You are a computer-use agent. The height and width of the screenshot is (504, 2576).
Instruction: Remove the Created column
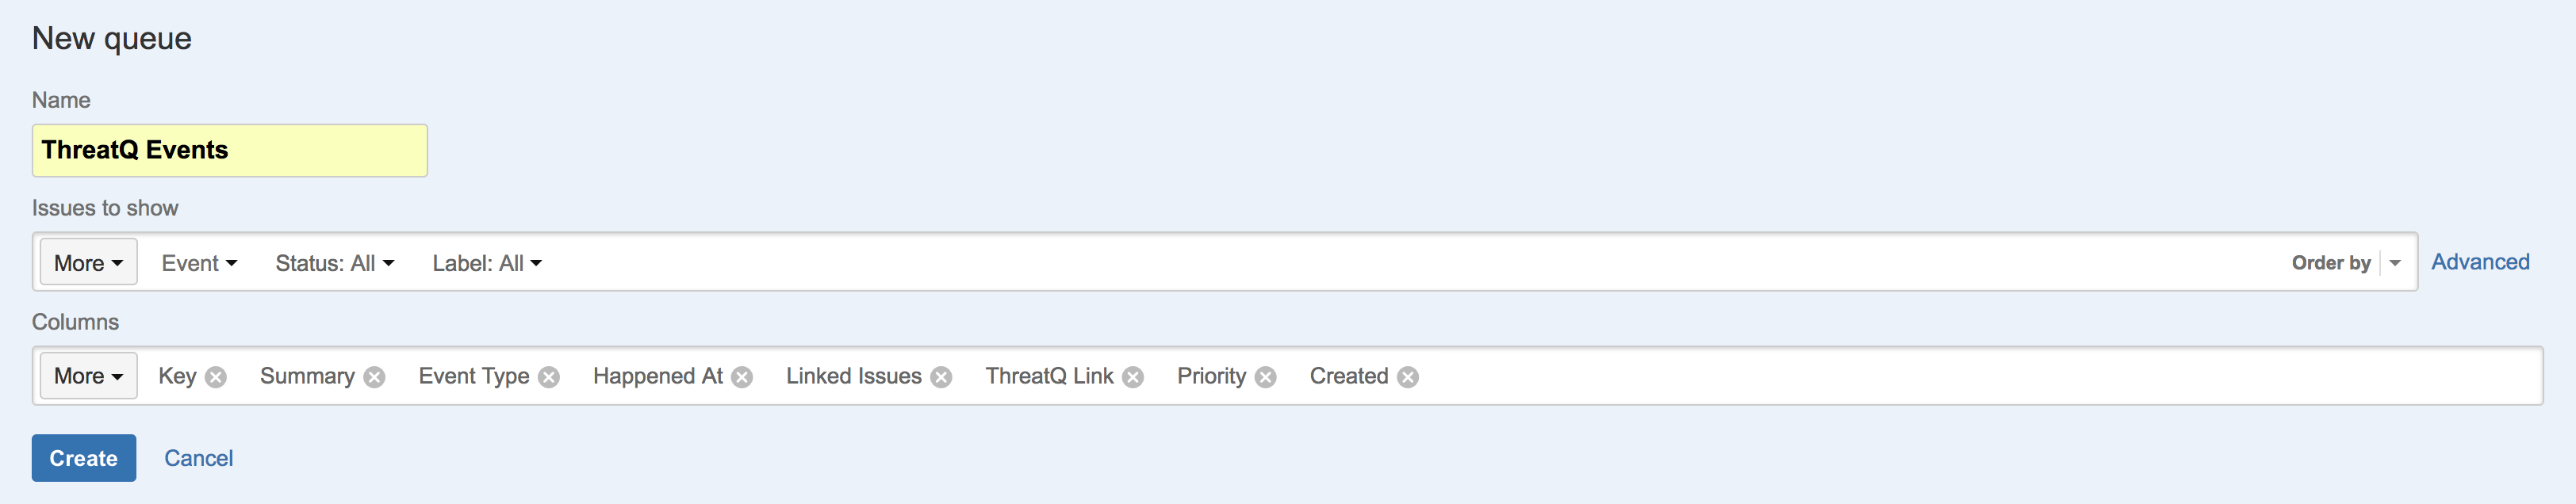[1408, 377]
